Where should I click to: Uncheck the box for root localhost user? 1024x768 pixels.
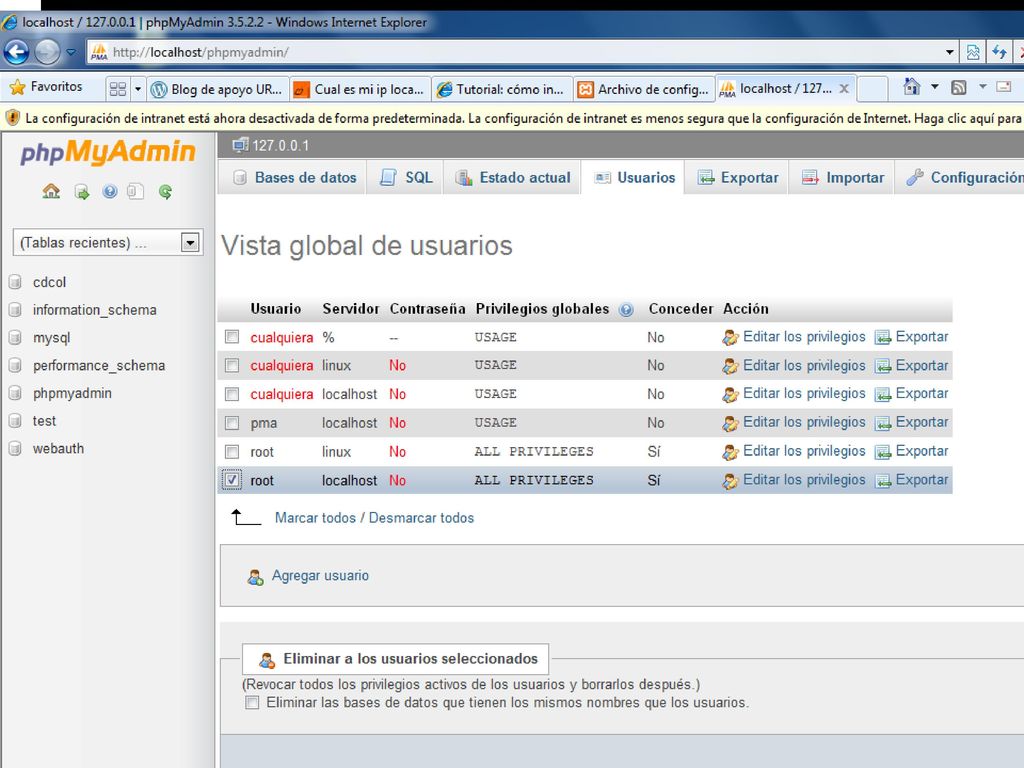[232, 480]
